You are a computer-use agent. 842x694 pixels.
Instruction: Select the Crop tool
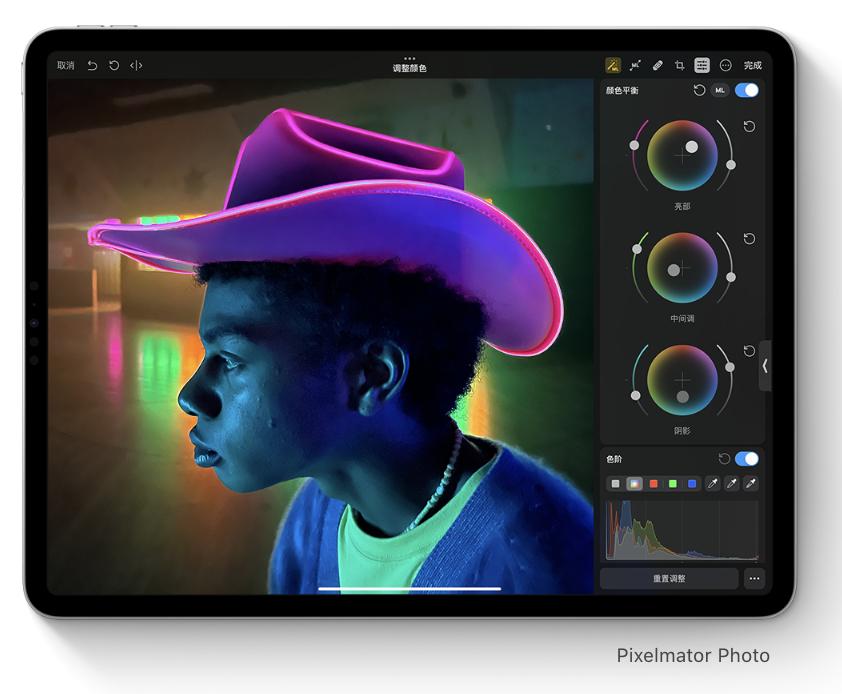coord(680,64)
